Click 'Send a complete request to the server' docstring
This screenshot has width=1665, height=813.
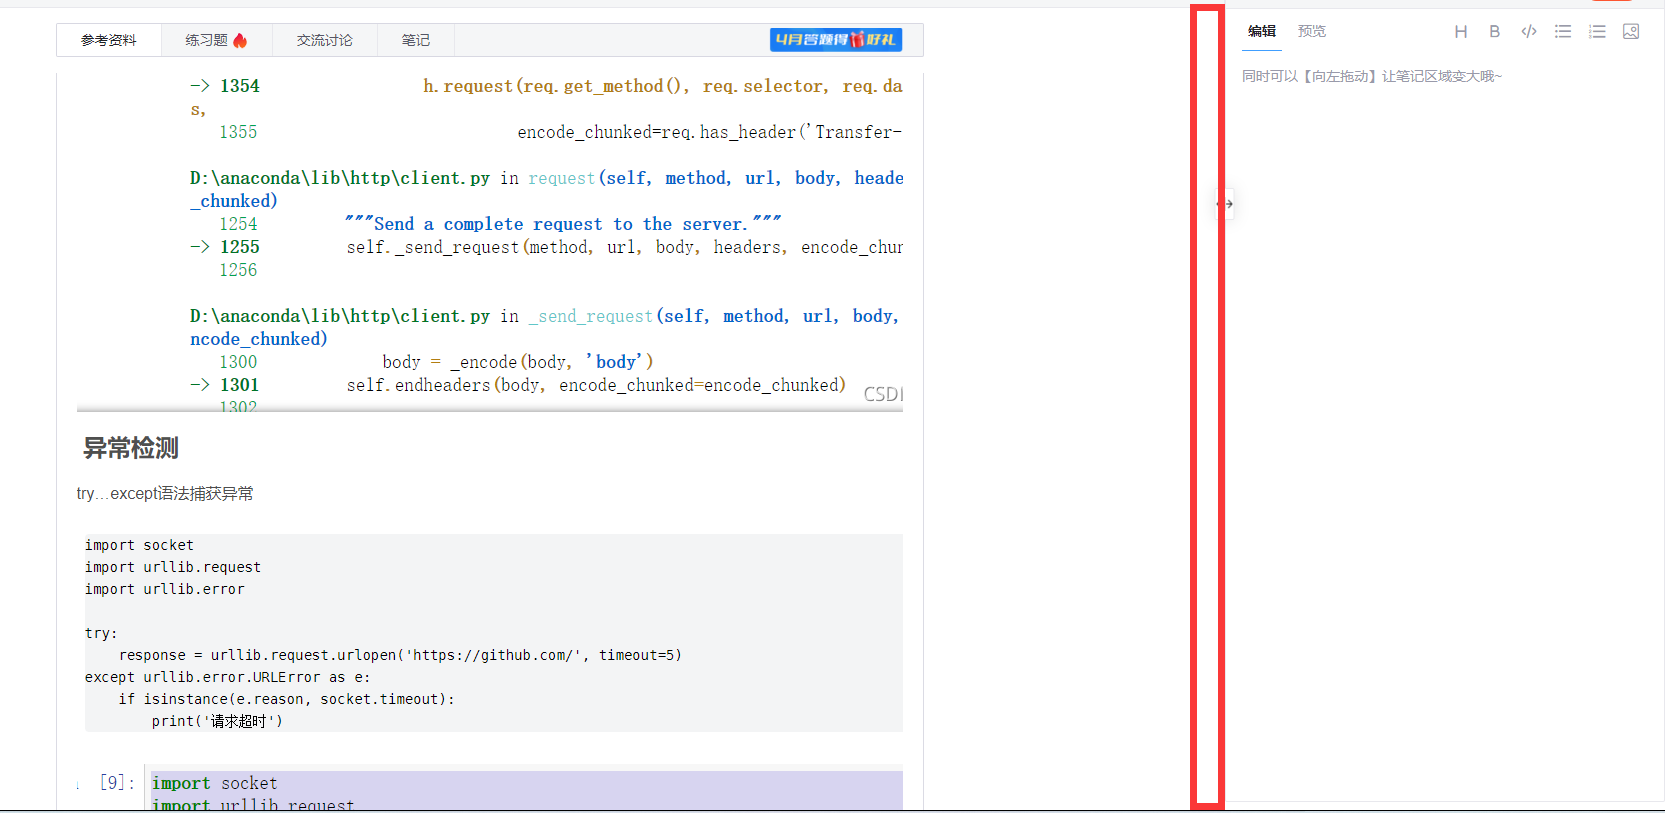pos(563,224)
